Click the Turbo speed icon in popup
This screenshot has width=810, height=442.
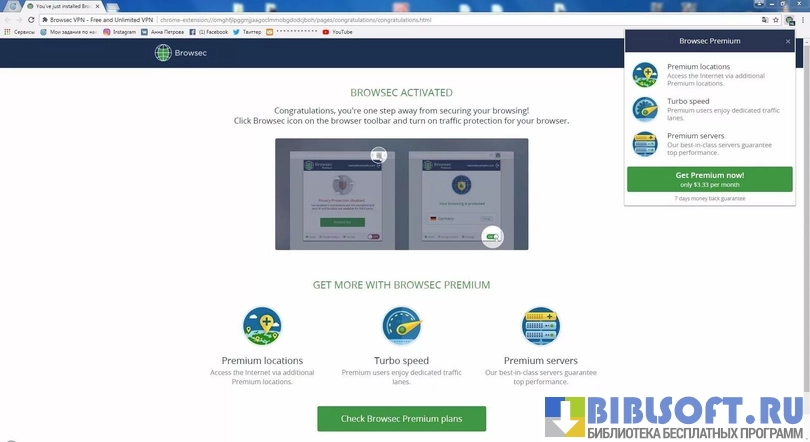pyautogui.click(x=645, y=109)
